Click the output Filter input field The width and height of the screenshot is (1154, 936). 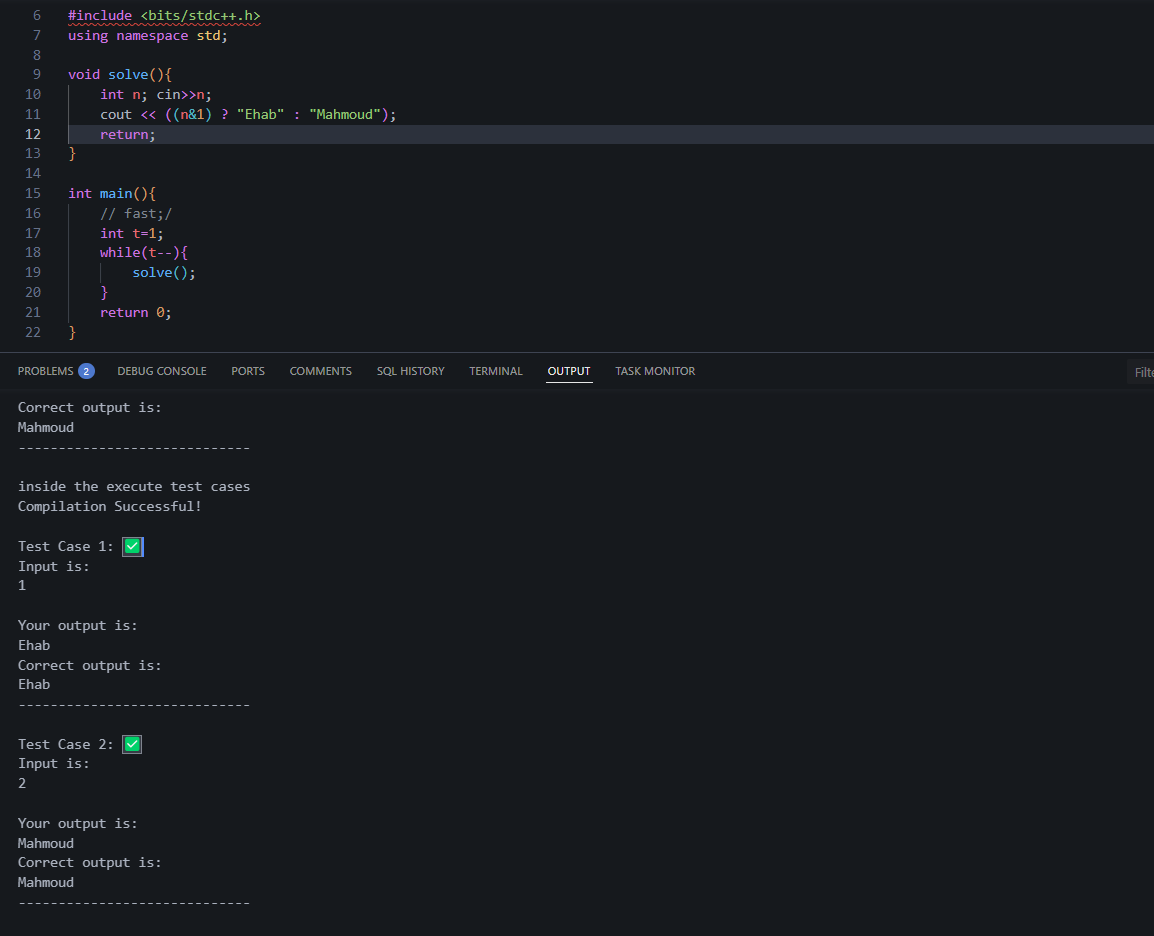1141,372
